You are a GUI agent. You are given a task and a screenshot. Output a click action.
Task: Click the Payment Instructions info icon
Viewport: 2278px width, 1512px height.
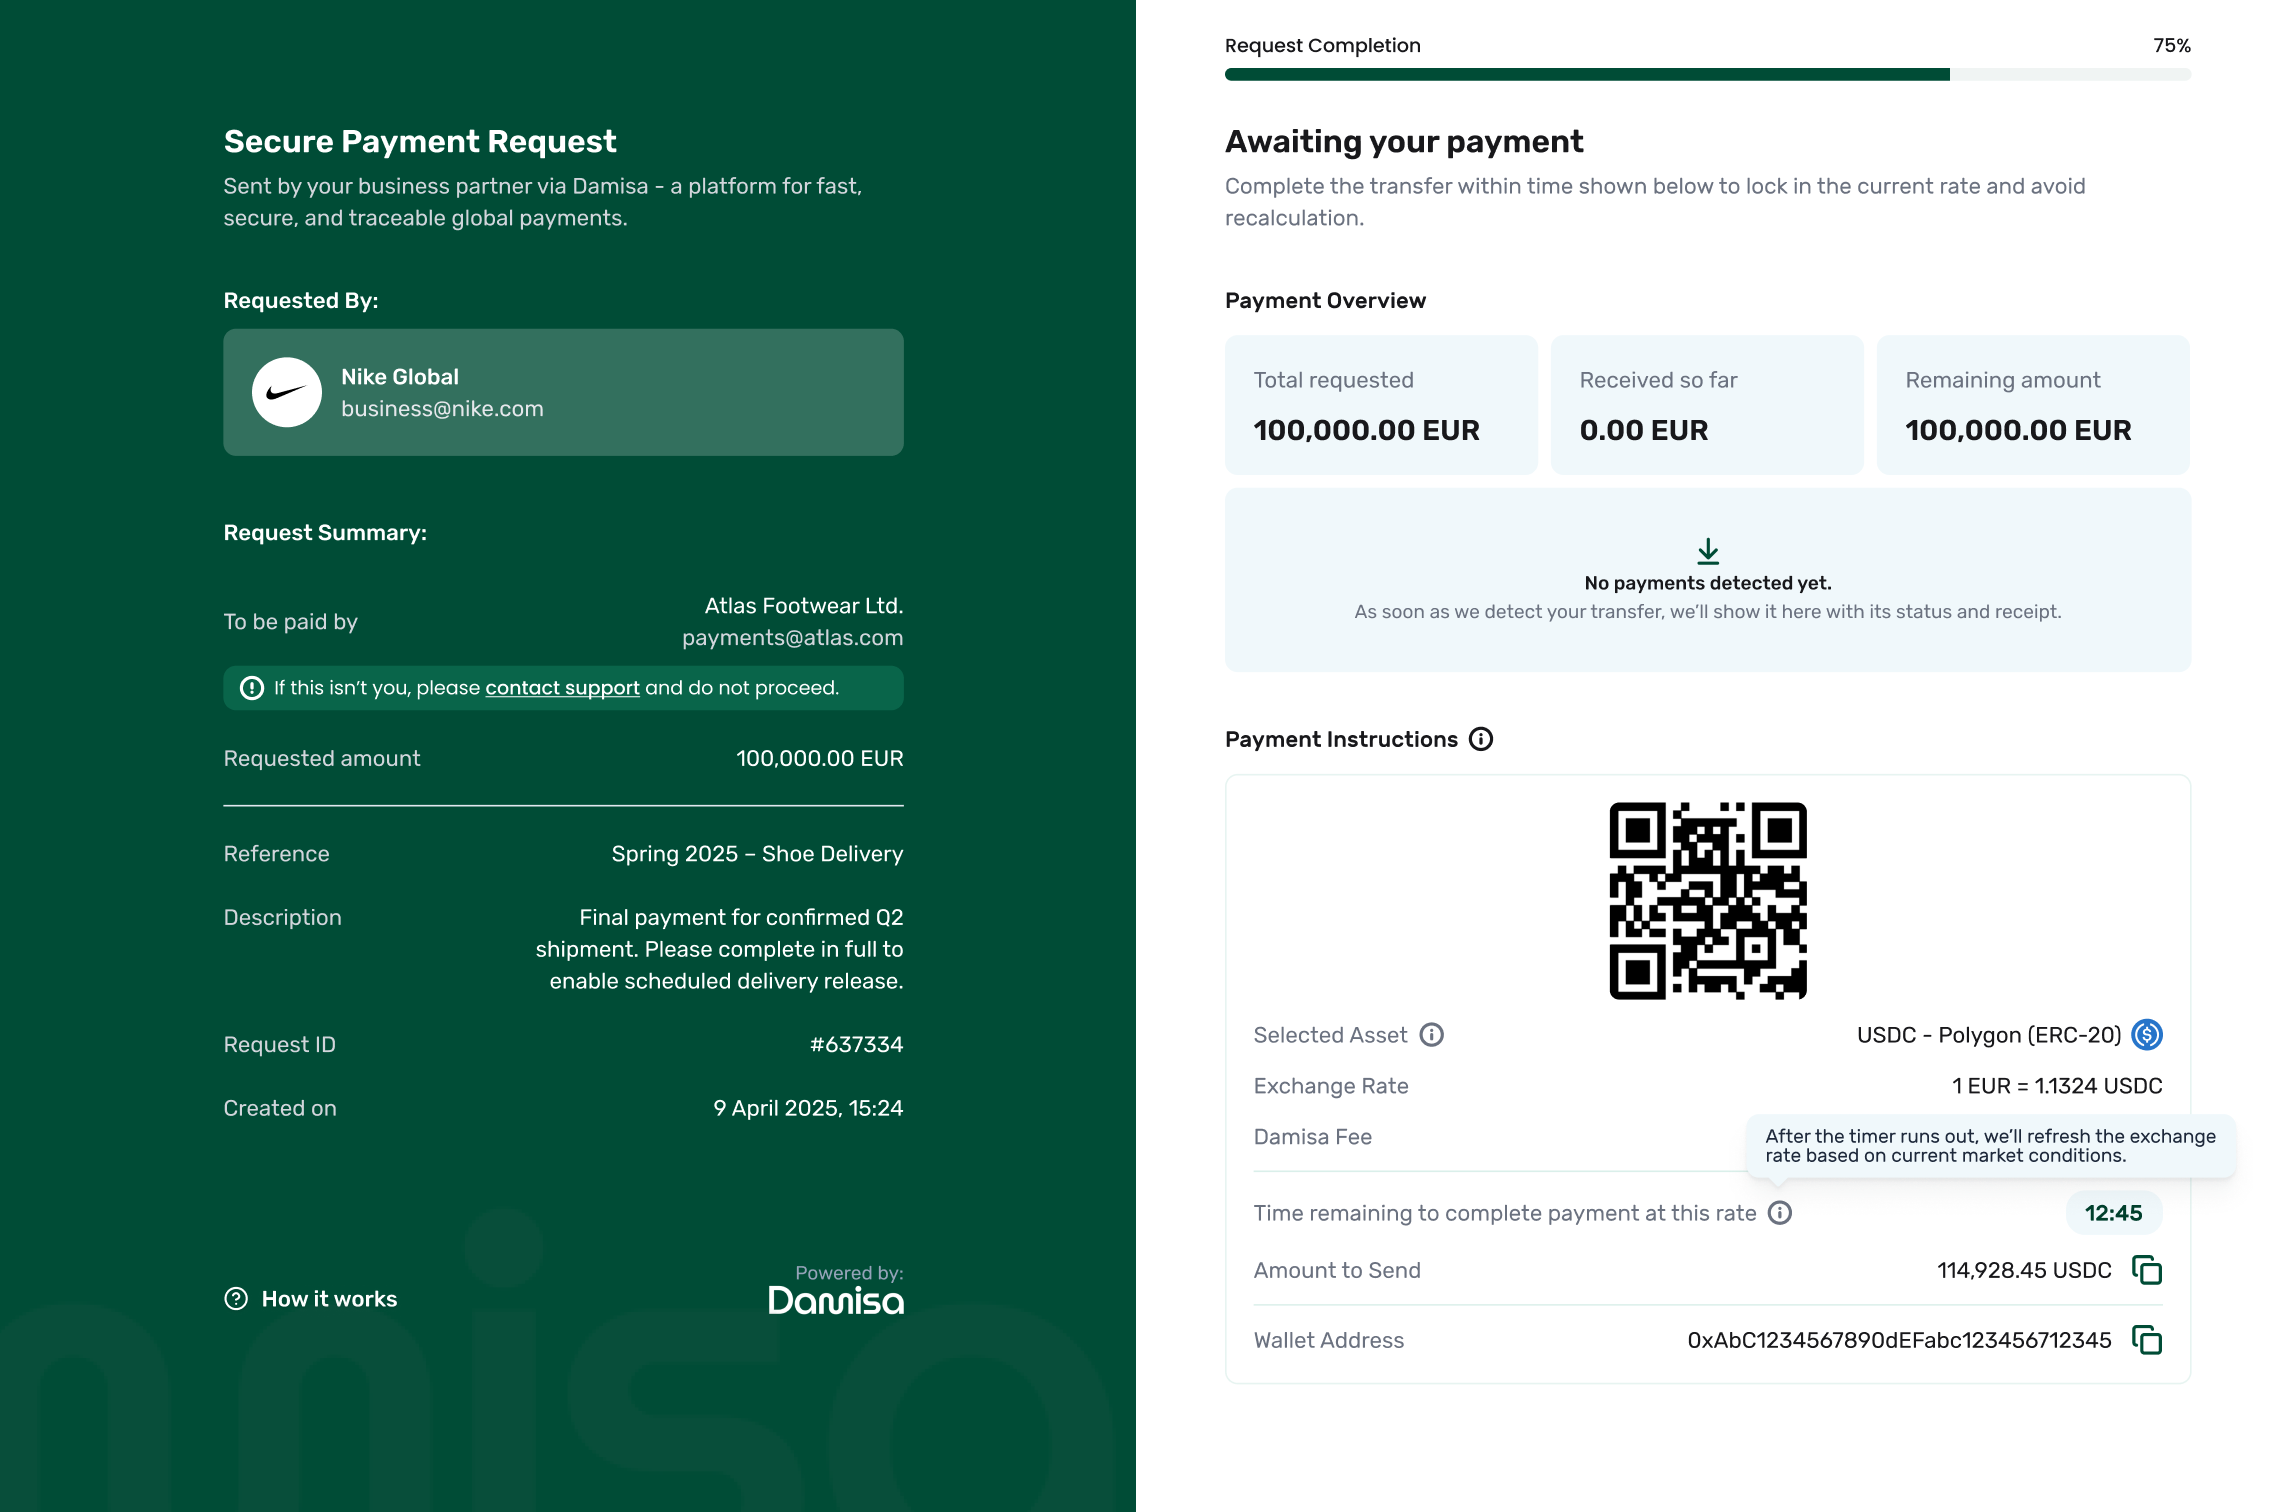click(1481, 739)
